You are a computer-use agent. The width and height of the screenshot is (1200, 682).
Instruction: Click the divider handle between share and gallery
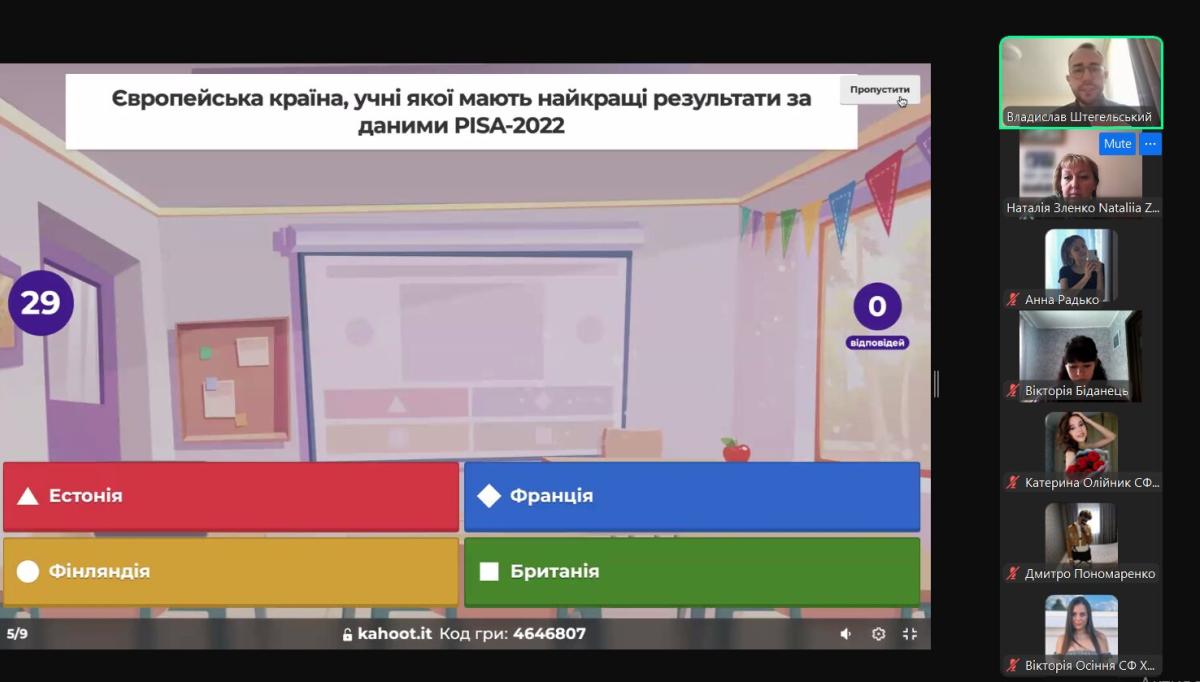[x=937, y=383]
